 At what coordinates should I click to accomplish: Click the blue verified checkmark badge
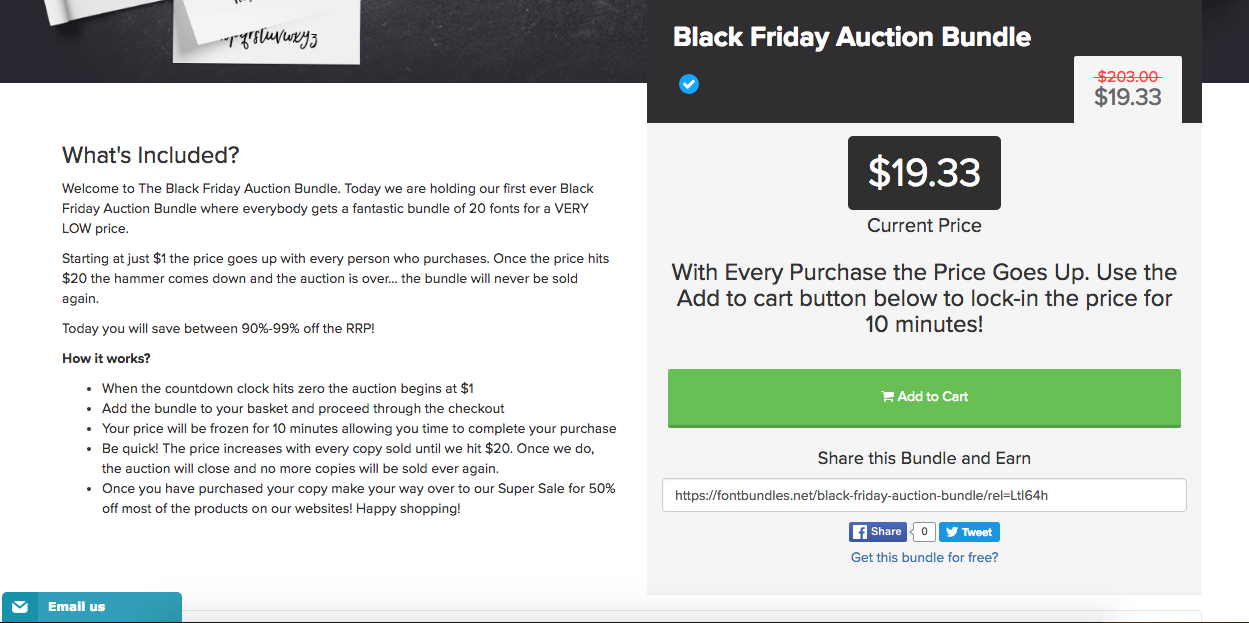(x=689, y=84)
